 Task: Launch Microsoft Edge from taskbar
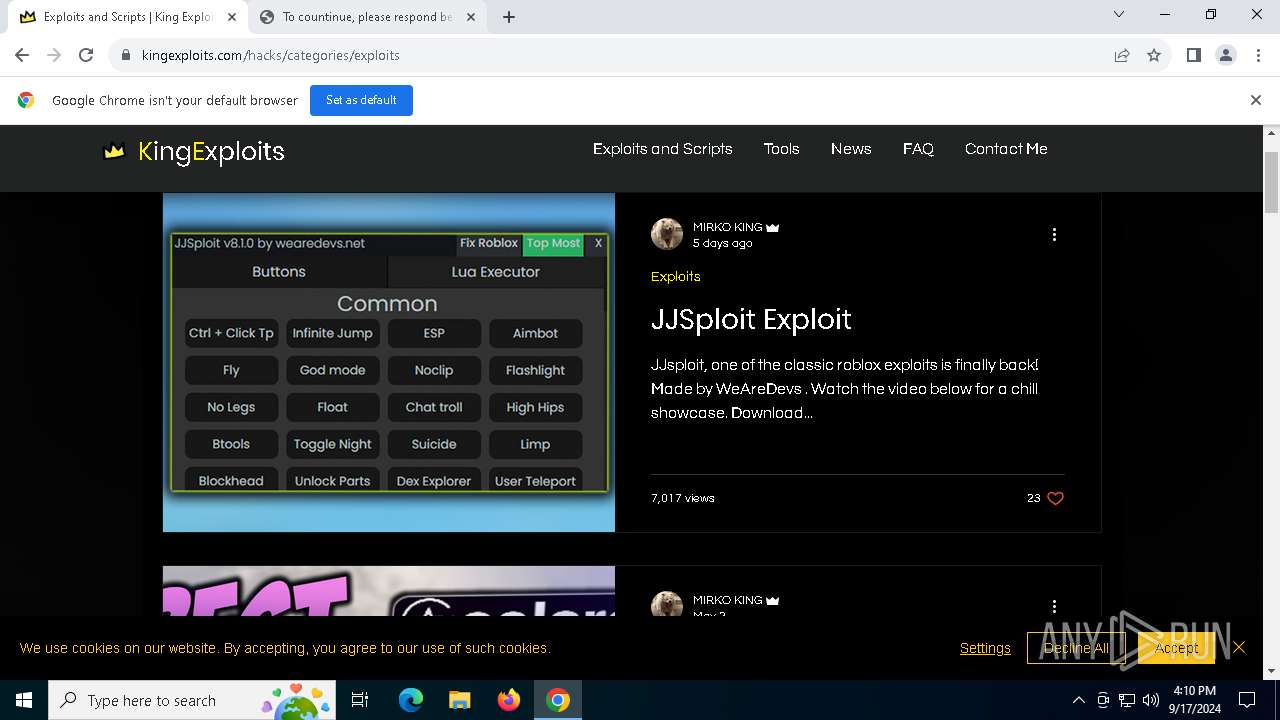411,700
